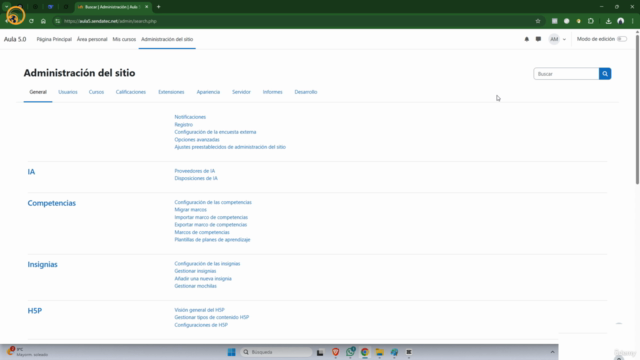640x360 pixels.
Task: Switch to the Servidor tab
Action: pos(241,92)
